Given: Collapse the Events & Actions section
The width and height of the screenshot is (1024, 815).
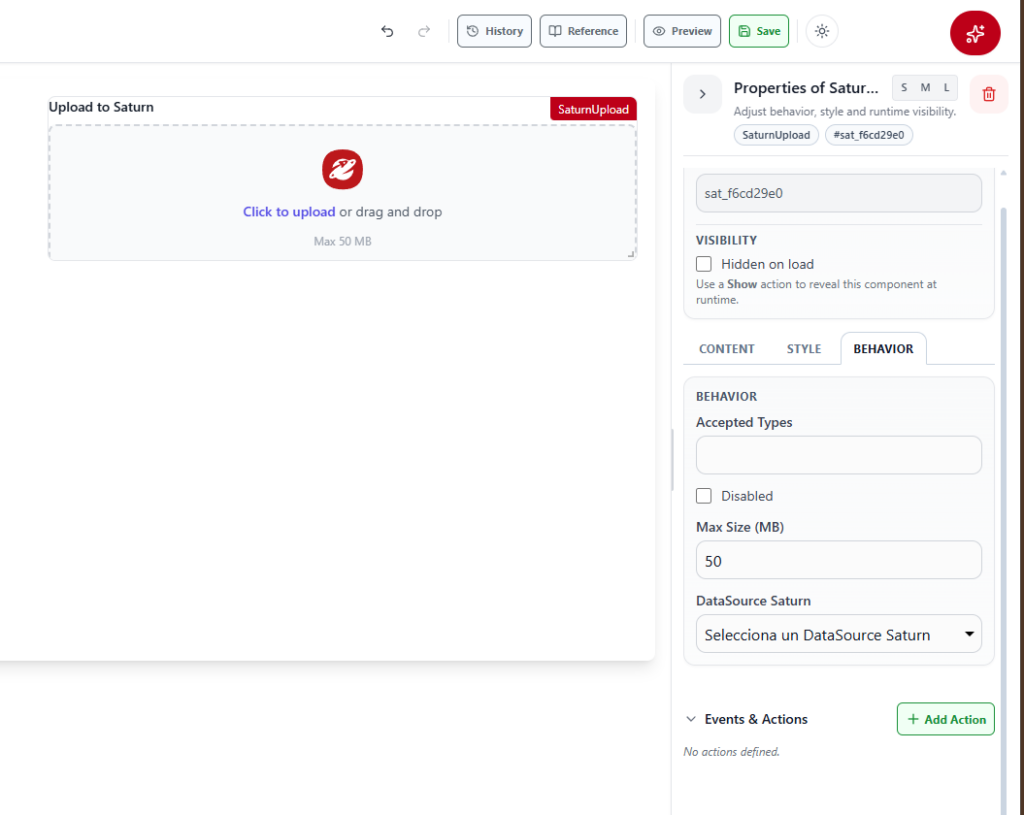Looking at the screenshot, I should click(x=691, y=719).
